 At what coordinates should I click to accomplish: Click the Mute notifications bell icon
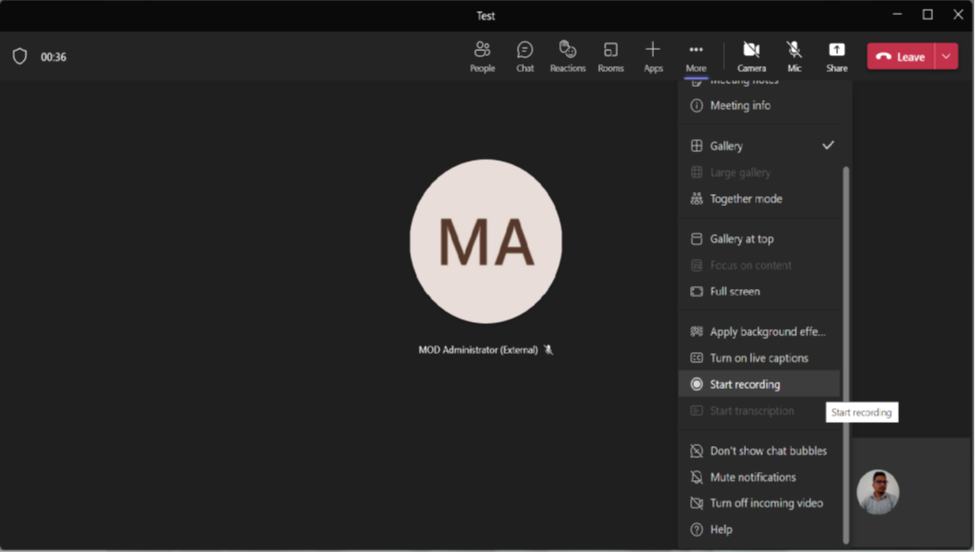[x=696, y=477]
